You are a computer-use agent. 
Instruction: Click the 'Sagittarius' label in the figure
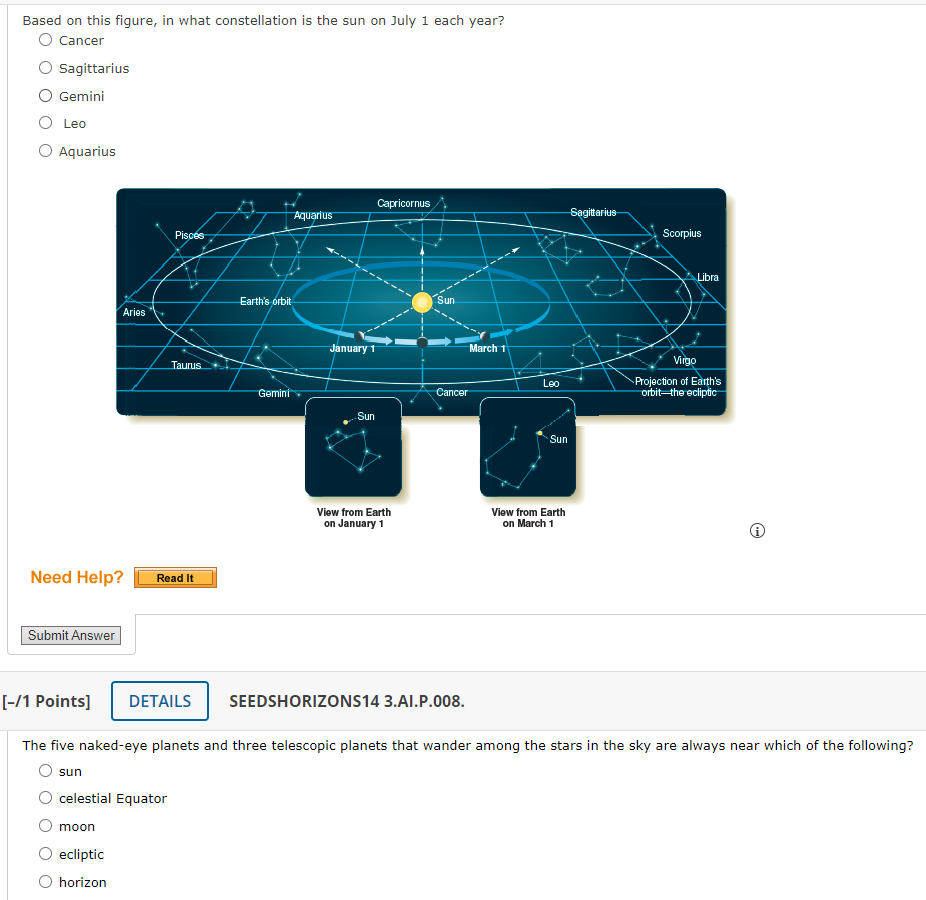click(593, 213)
